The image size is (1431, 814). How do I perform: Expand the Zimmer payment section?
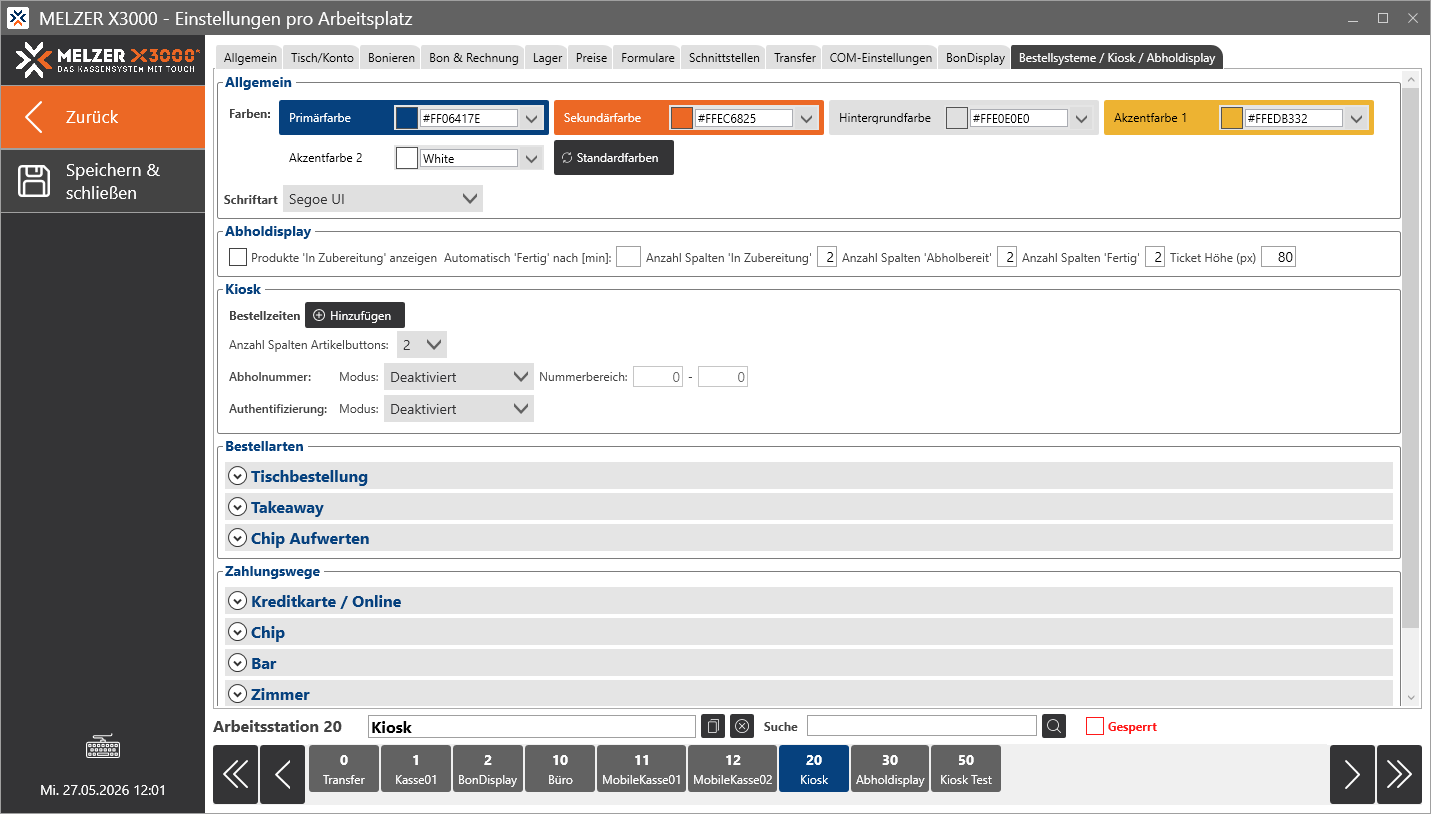(x=237, y=694)
